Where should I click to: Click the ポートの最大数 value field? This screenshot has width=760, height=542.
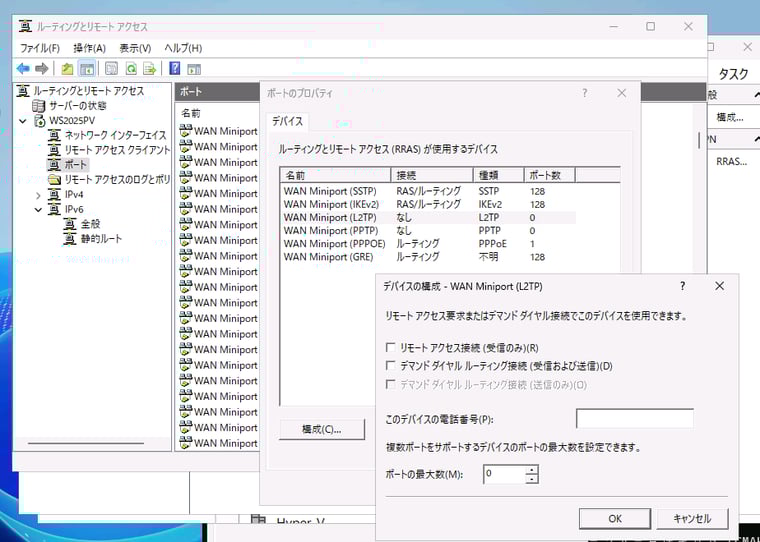(505, 474)
